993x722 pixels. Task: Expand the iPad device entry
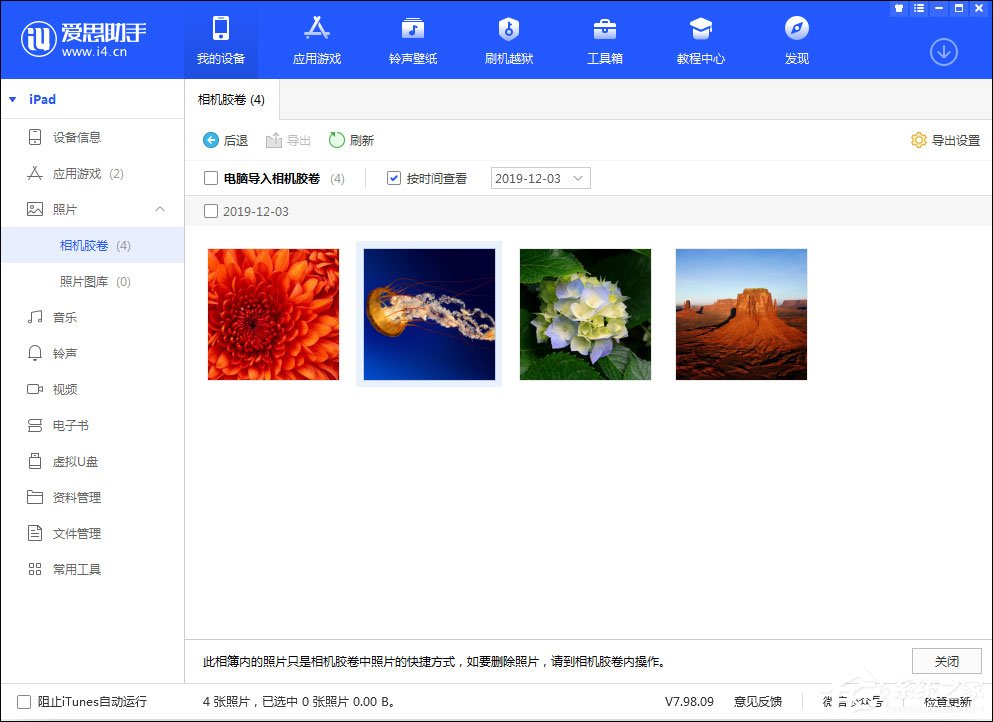(x=13, y=99)
